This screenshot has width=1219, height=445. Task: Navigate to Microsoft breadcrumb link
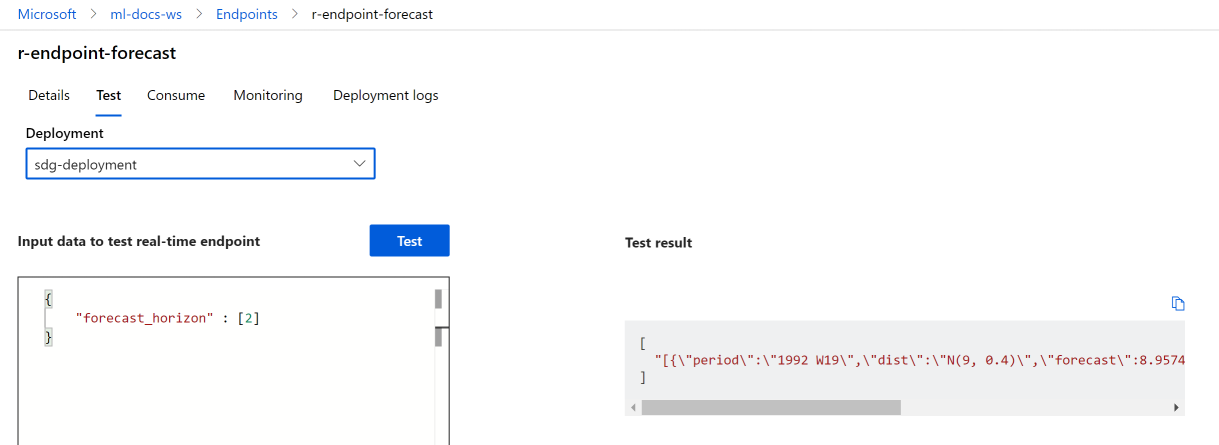[x=47, y=15]
